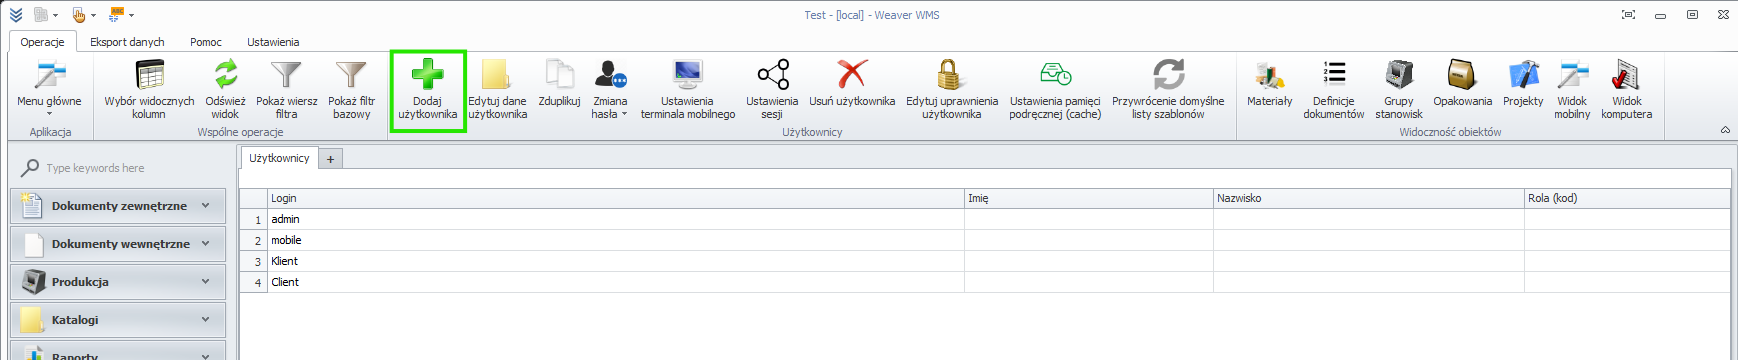Switch to Widok komputera
1738x360 pixels.
pos(1627,88)
